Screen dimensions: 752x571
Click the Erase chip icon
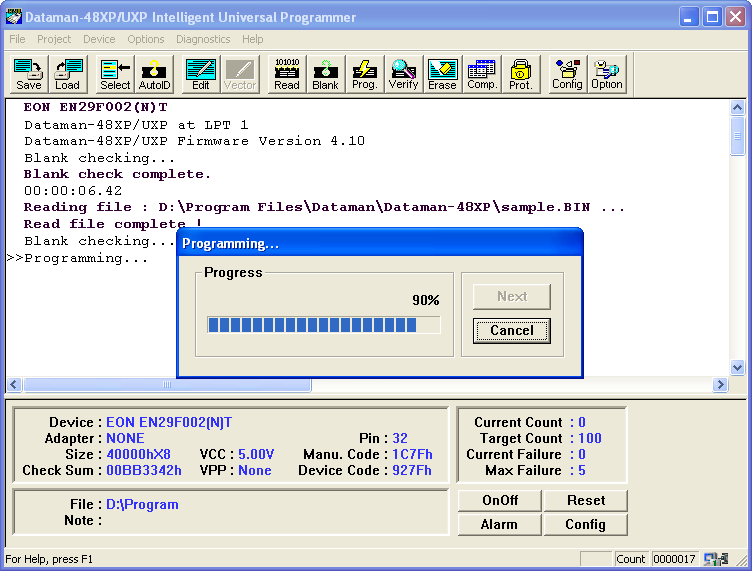click(442, 75)
